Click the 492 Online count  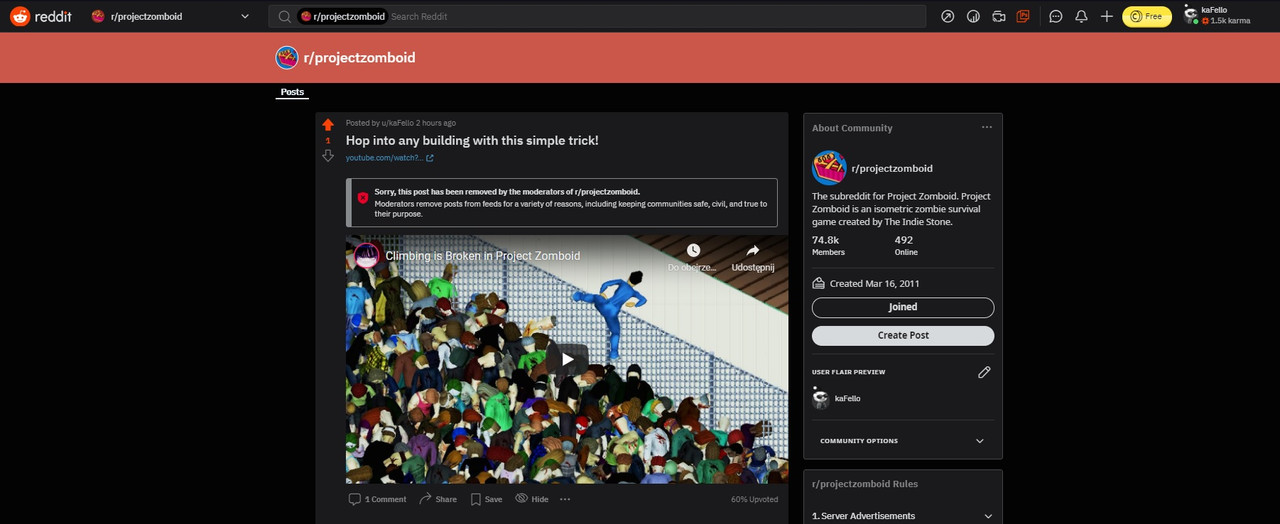[904, 240]
